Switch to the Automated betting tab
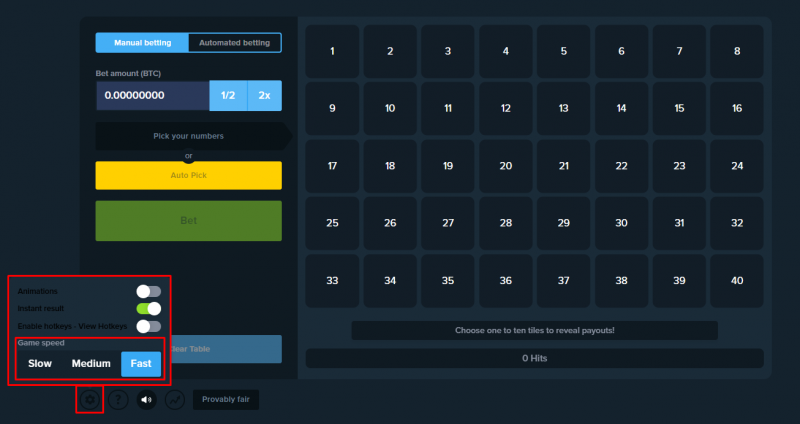Screen dimensions: 800x424 point(235,43)
